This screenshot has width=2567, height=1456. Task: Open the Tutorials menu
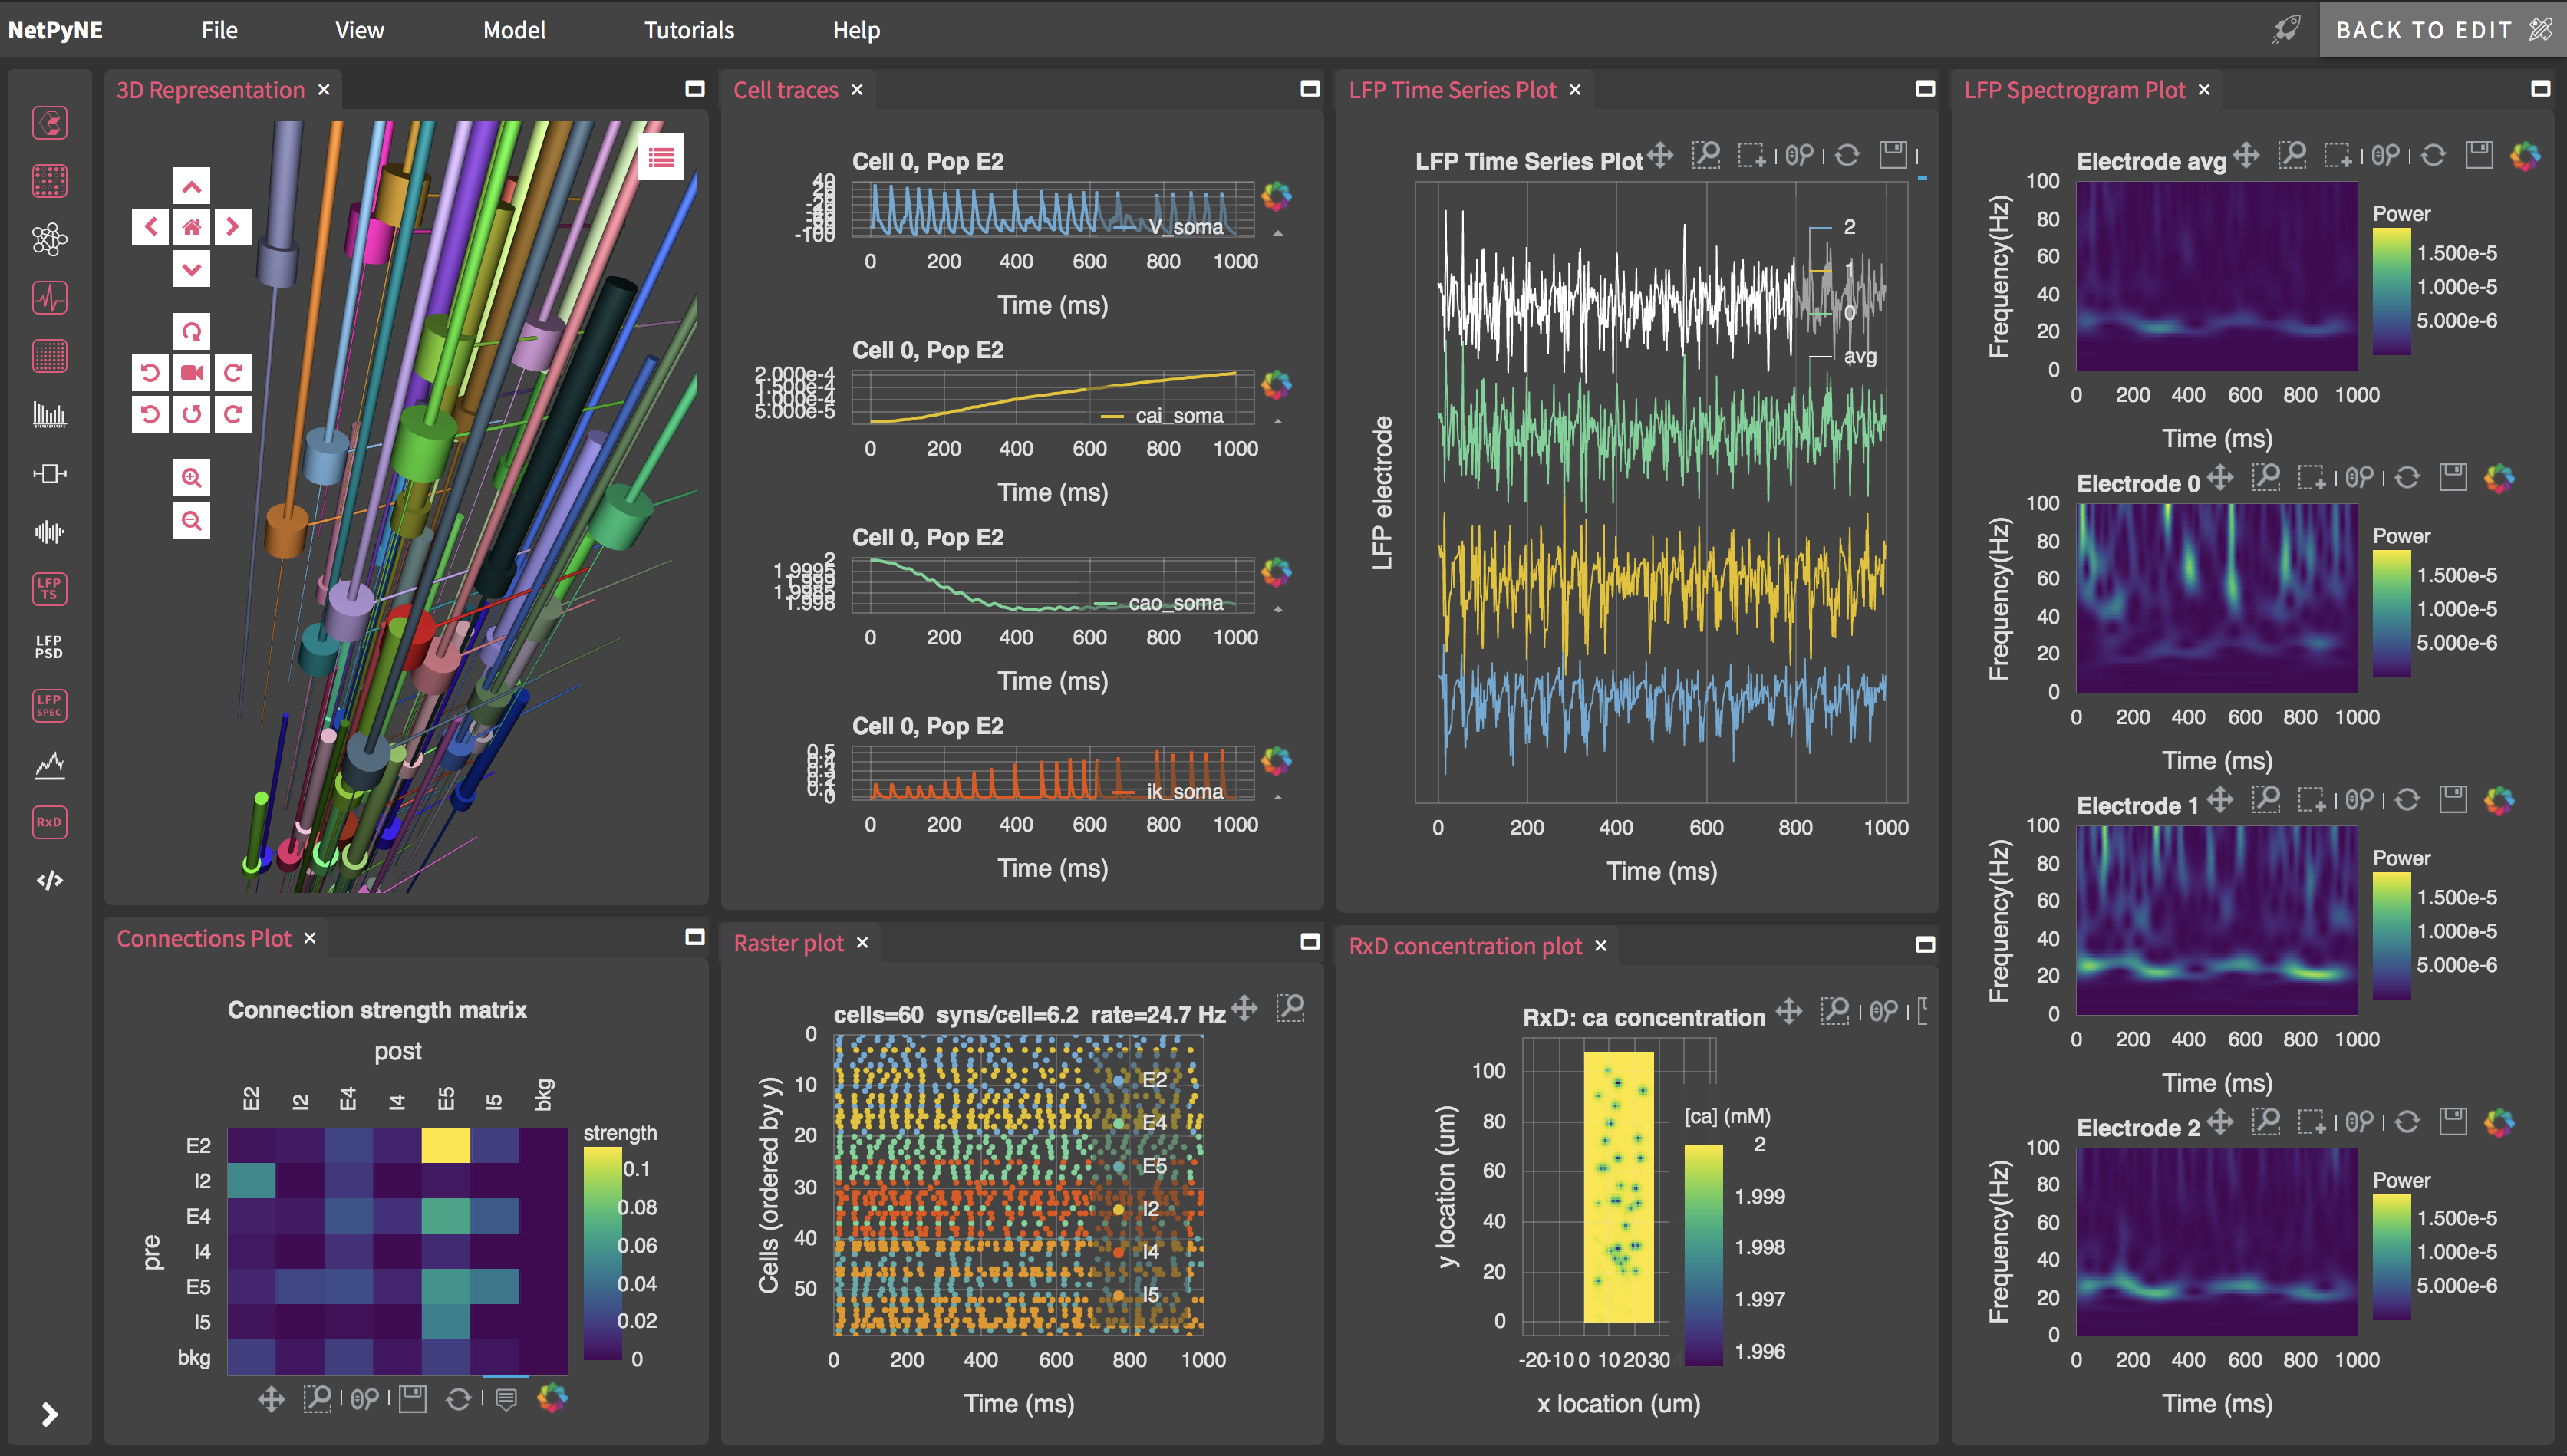[688, 30]
